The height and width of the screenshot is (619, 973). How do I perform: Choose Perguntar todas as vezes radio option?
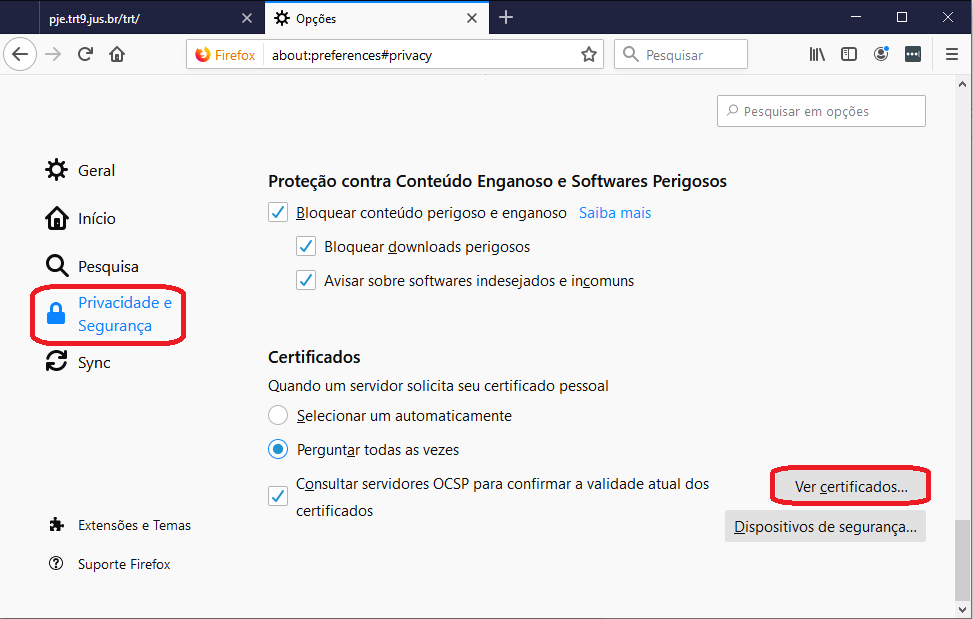pos(278,449)
